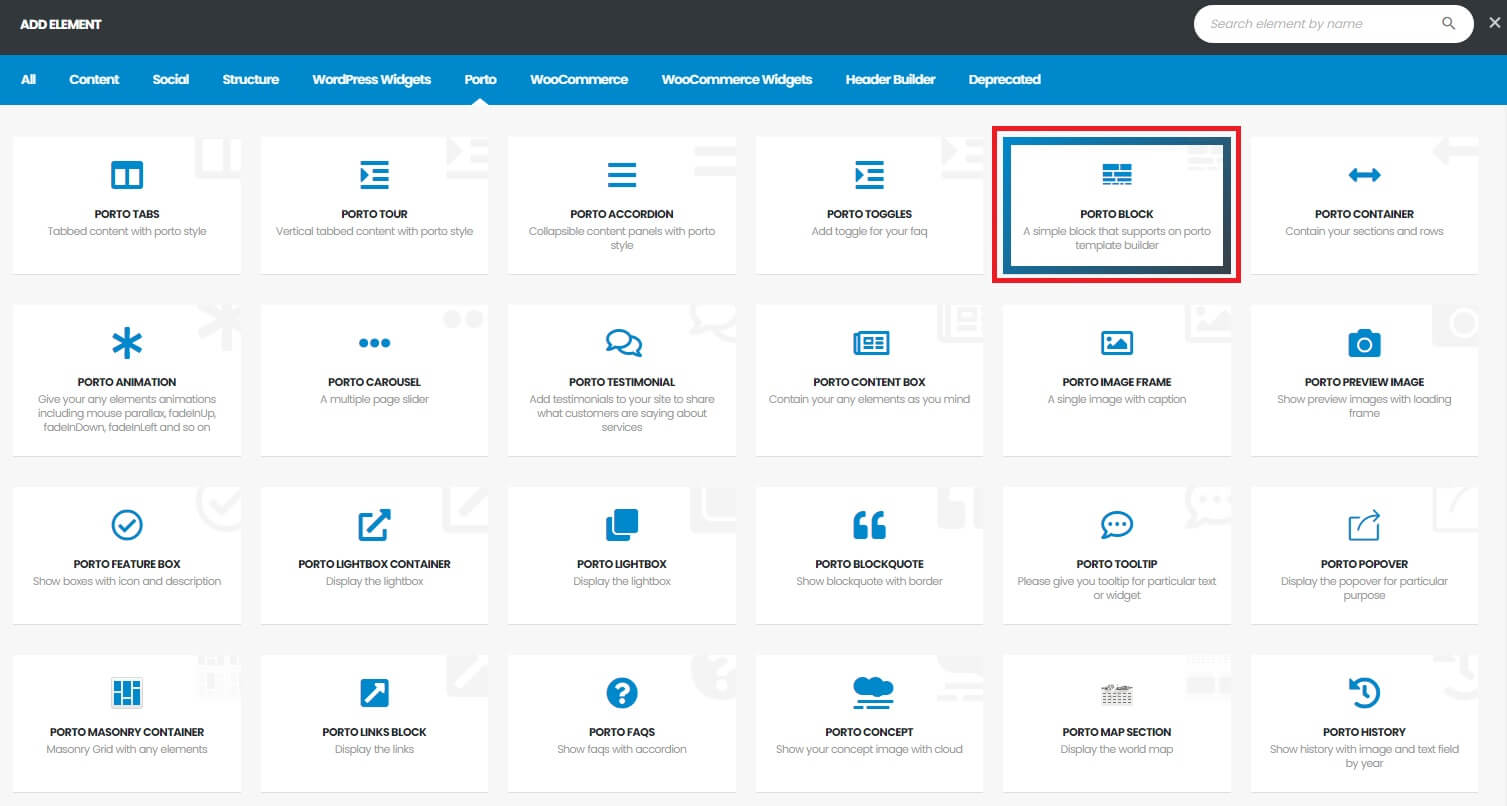The height and width of the screenshot is (806, 1507).
Task: Choose the Porto Animation asterisk icon
Action: [127, 344]
